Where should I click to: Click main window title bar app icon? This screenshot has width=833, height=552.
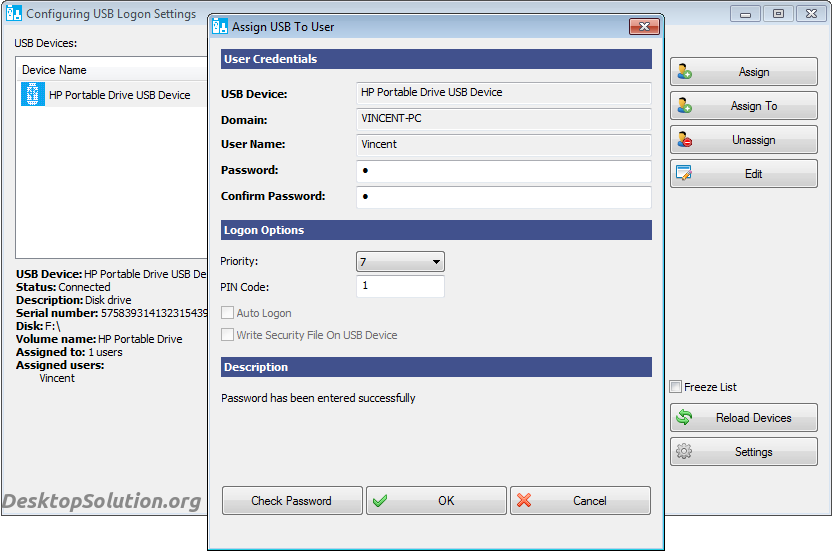click(x=14, y=13)
